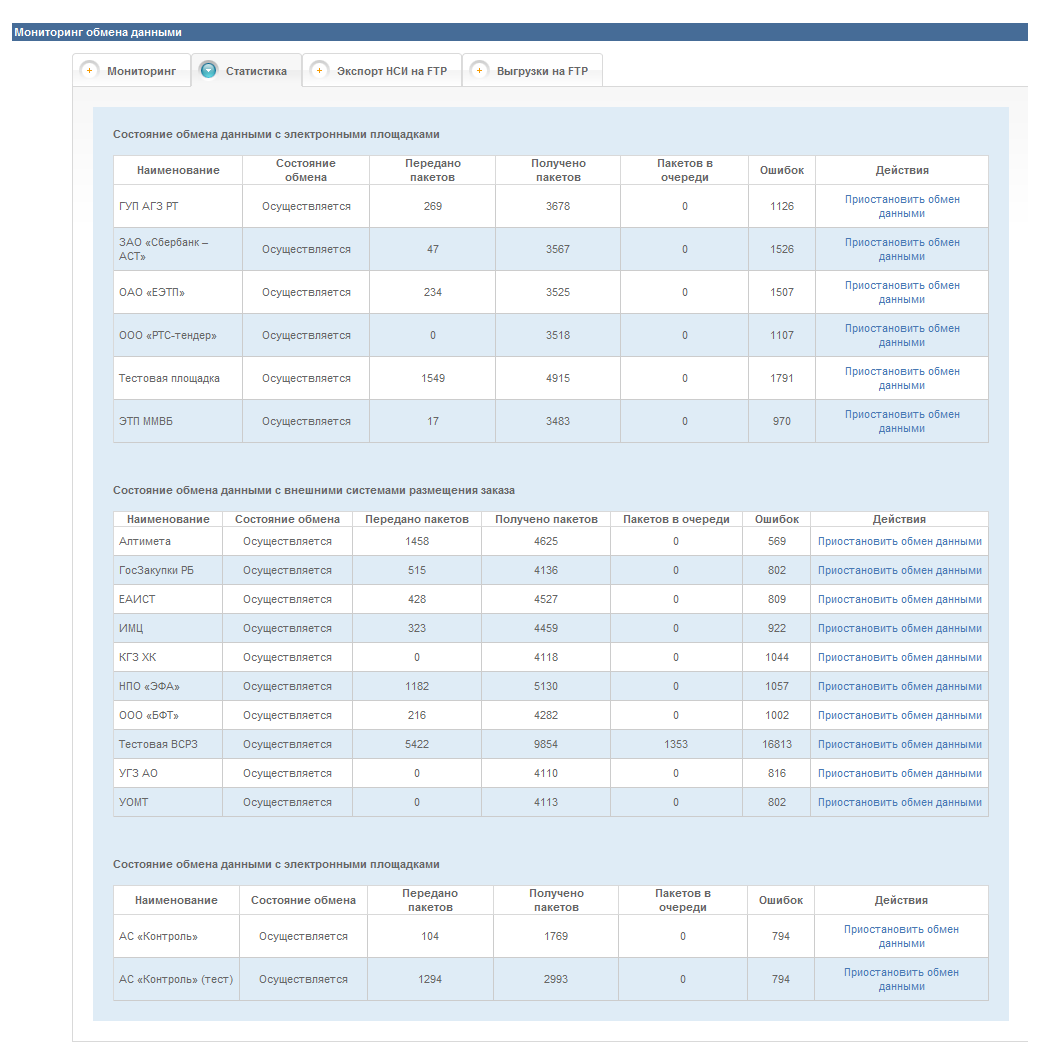Screen dimensions: 1055x1063
Task: Pause data exchange for ОАО «ЕЭТП»
Action: click(902, 292)
